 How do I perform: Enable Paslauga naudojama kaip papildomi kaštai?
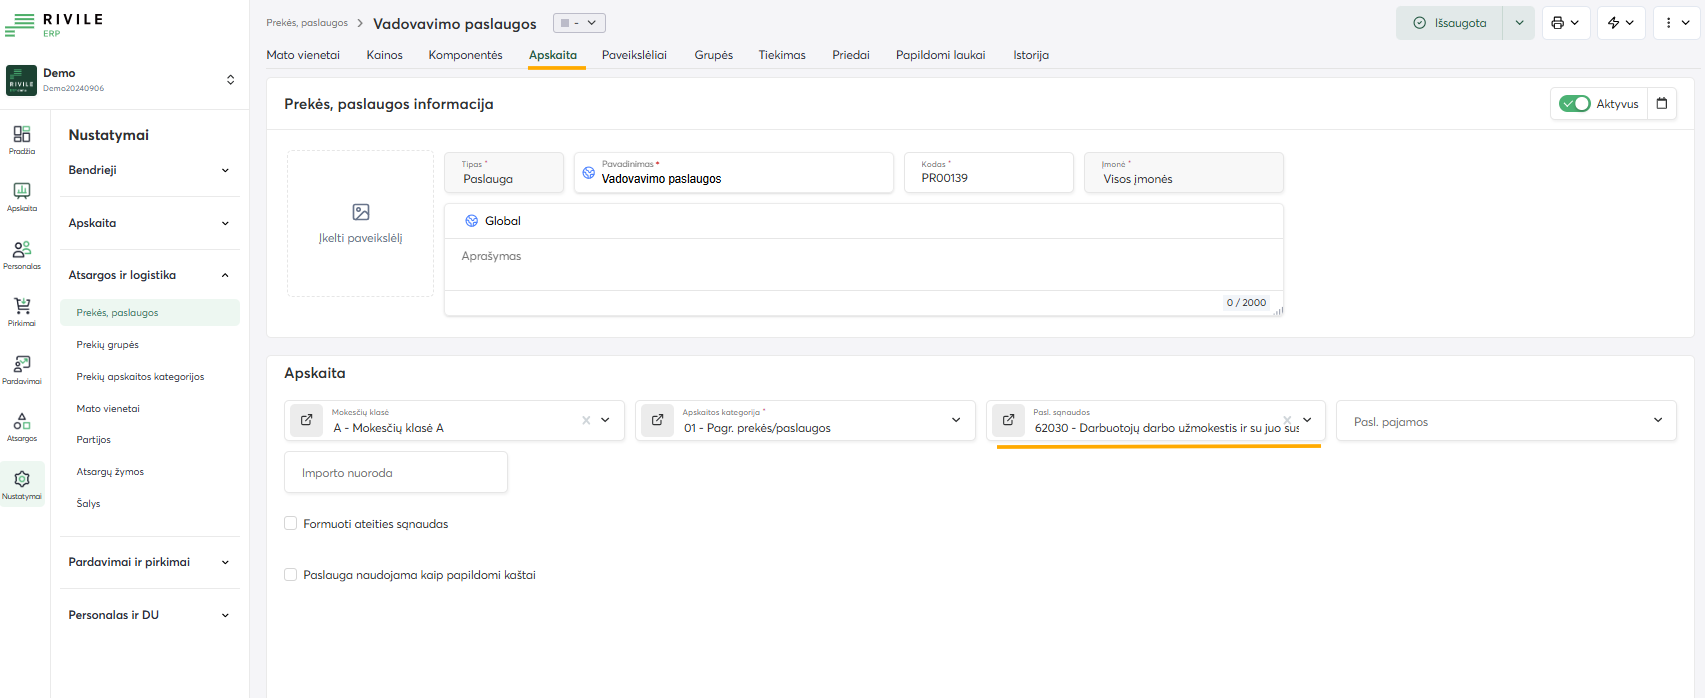[x=291, y=575]
